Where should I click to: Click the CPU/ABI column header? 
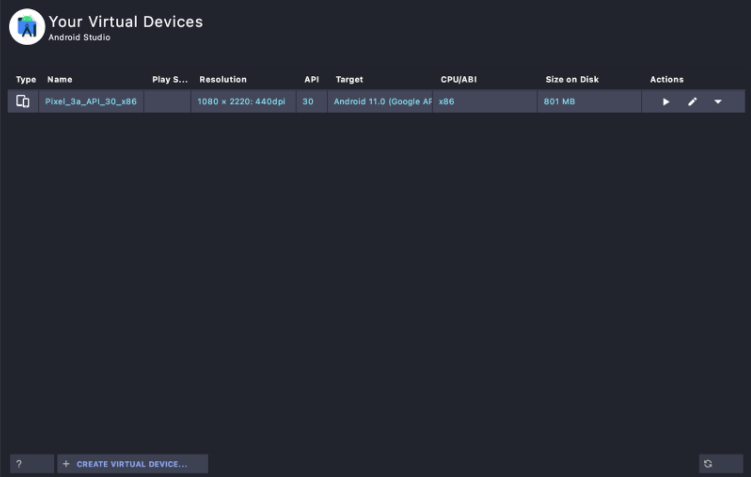[x=459, y=80]
